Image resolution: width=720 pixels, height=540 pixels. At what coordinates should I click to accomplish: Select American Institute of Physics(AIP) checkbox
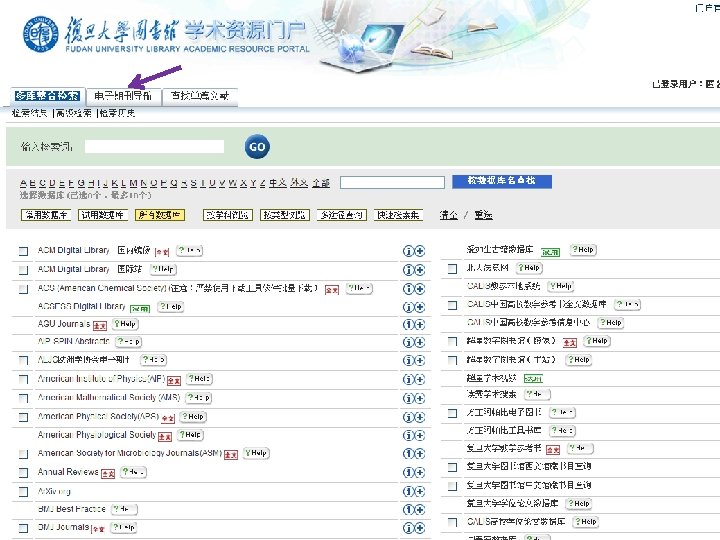pos(23,379)
